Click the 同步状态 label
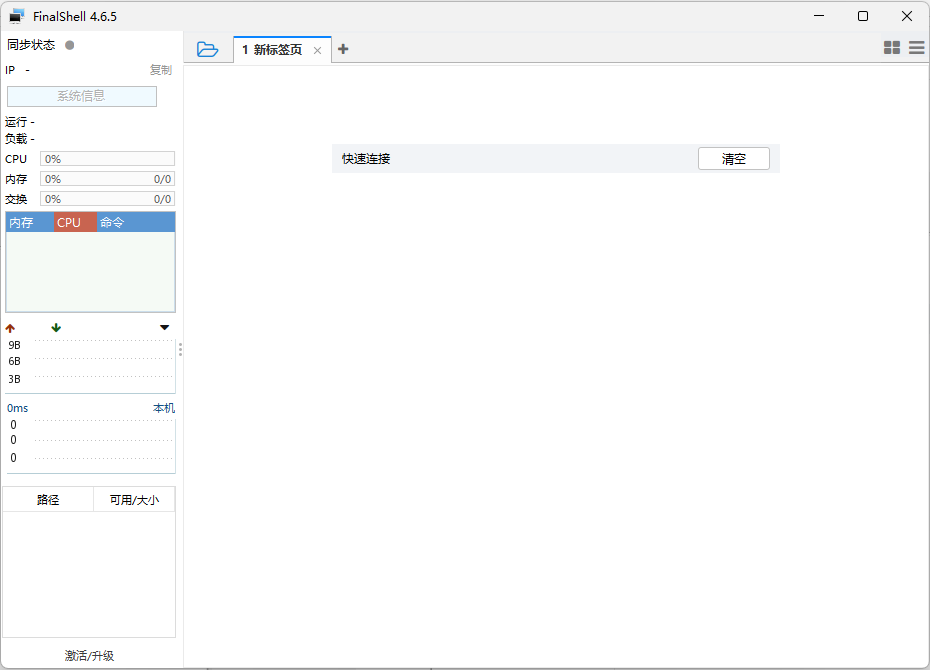930x670 pixels. coord(31,45)
